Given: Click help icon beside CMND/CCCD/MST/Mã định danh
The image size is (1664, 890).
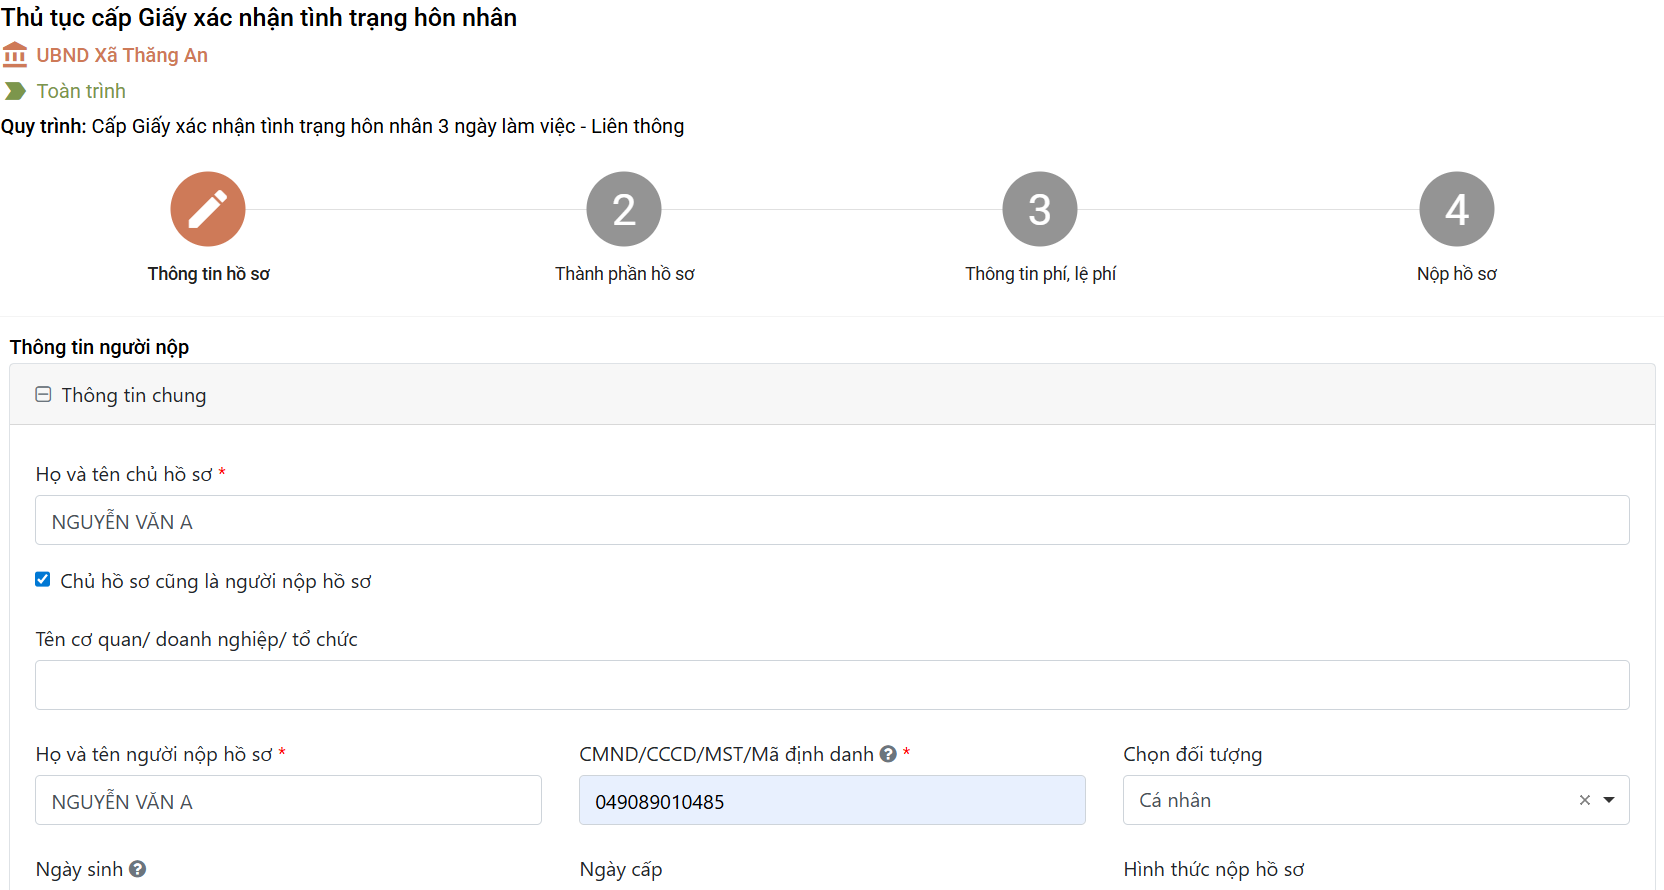Looking at the screenshot, I should click(x=888, y=754).
